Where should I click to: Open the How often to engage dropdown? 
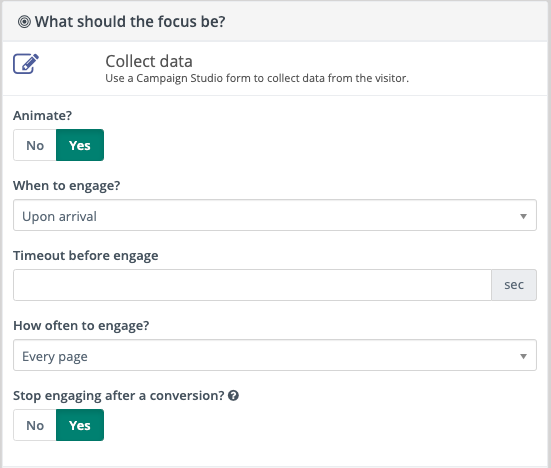[275, 355]
